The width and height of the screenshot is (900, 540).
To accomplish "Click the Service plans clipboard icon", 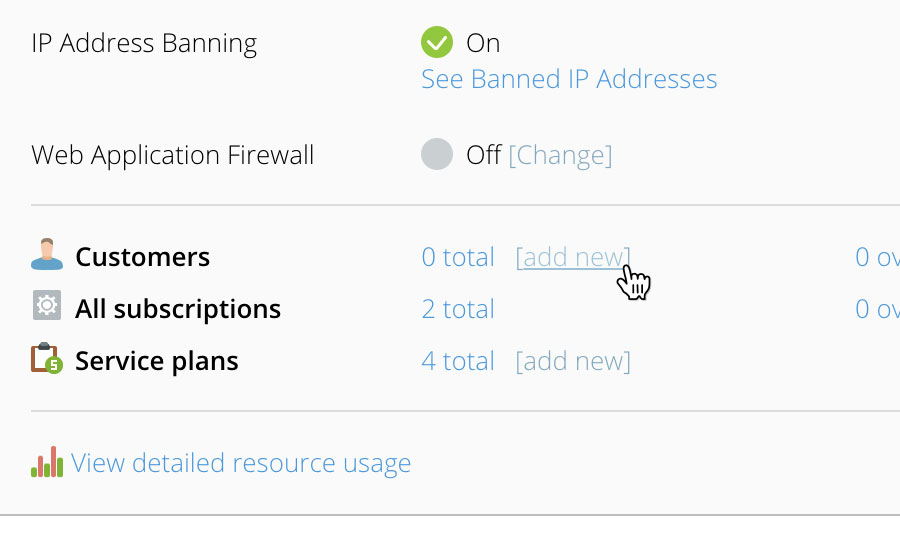I will 47,358.
